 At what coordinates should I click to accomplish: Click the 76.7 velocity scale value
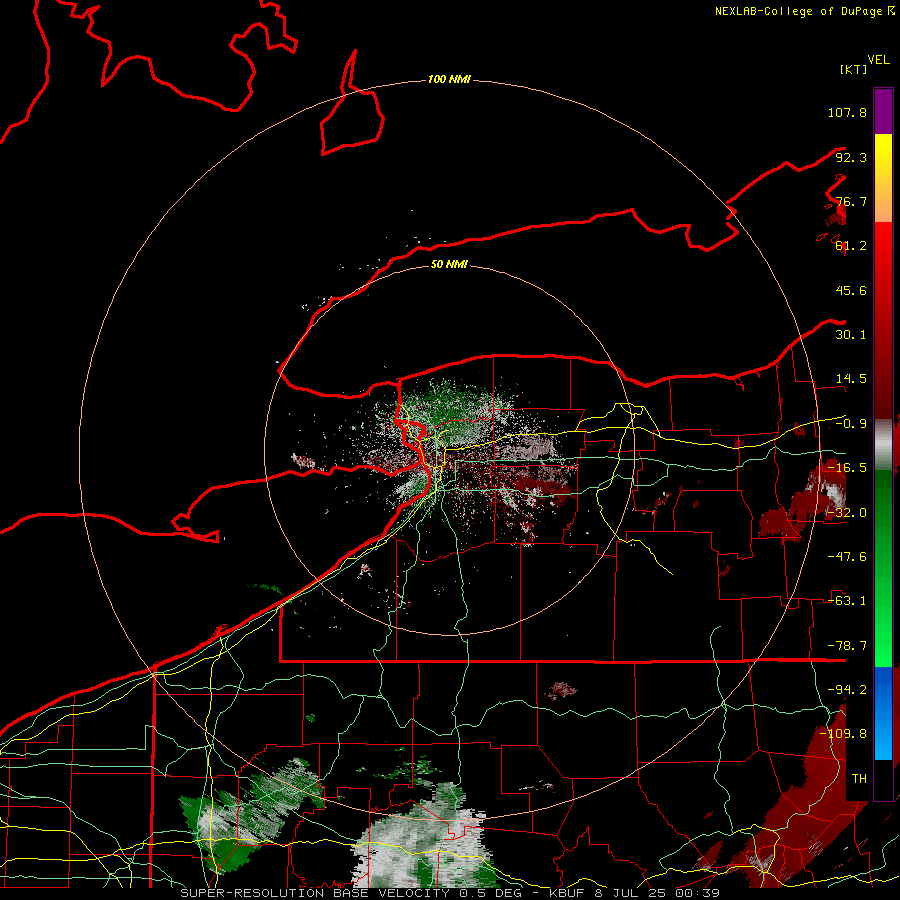coord(851,201)
